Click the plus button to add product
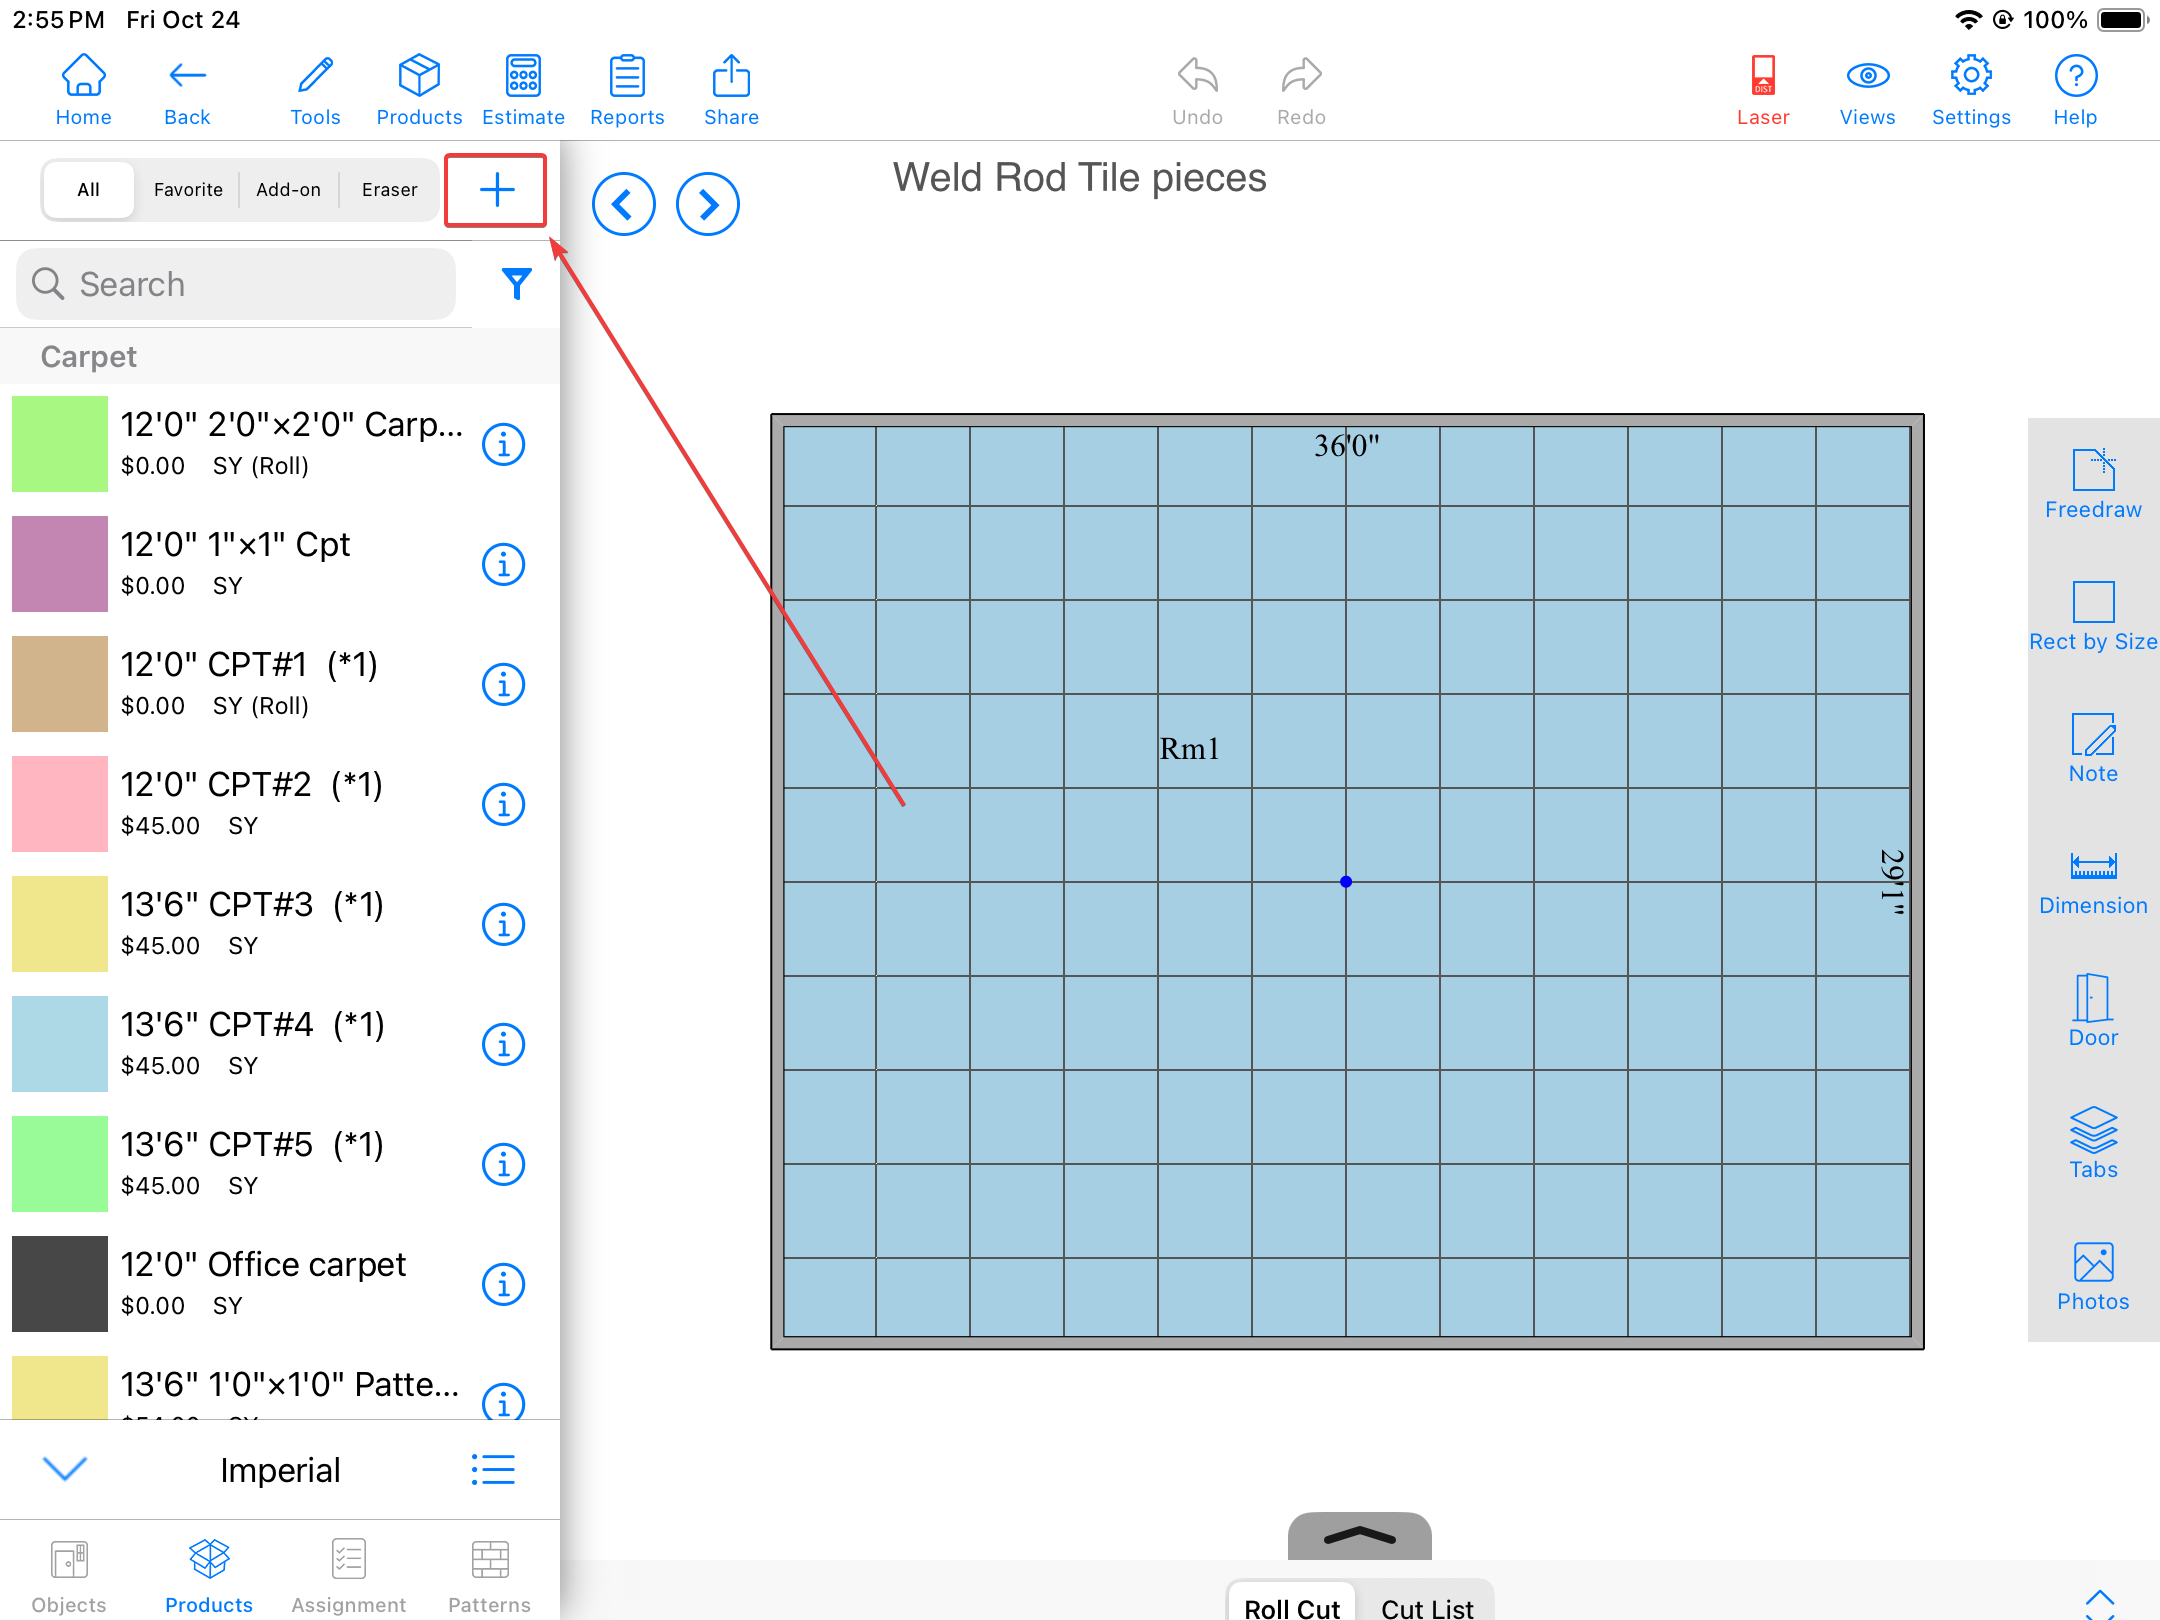The image size is (2160, 1620). (x=496, y=190)
